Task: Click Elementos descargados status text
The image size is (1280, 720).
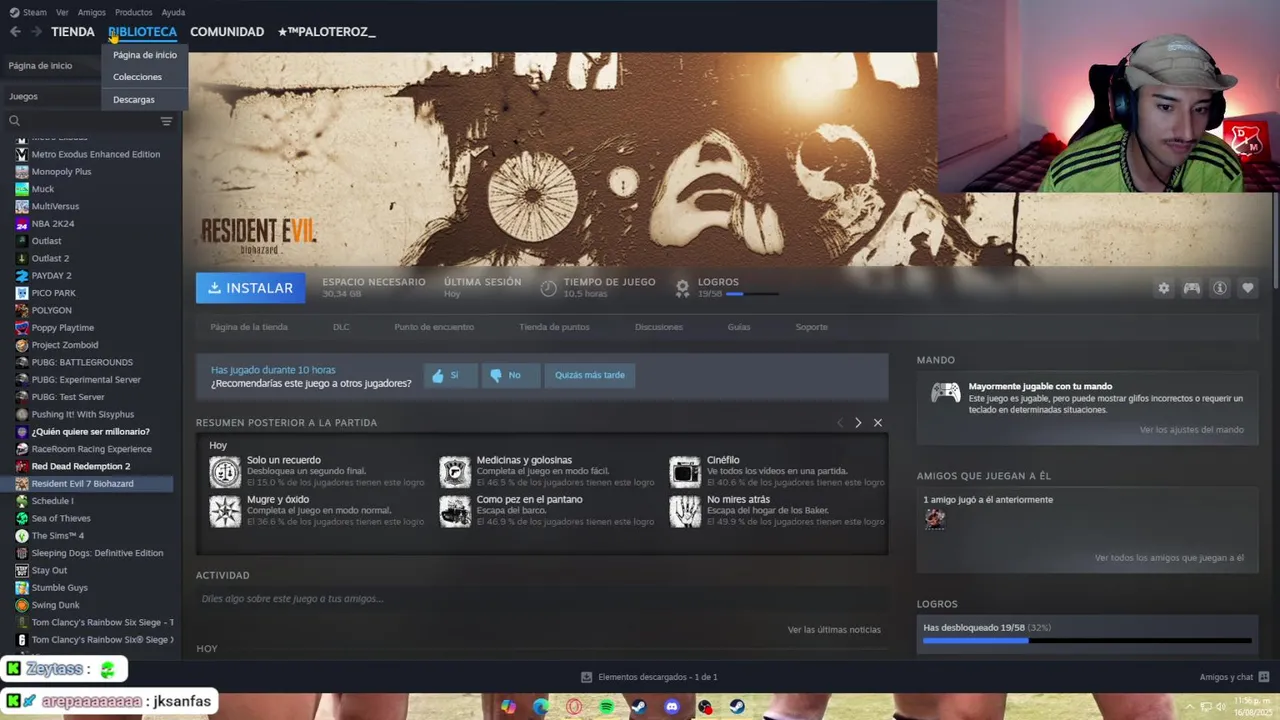Action: click(x=658, y=677)
